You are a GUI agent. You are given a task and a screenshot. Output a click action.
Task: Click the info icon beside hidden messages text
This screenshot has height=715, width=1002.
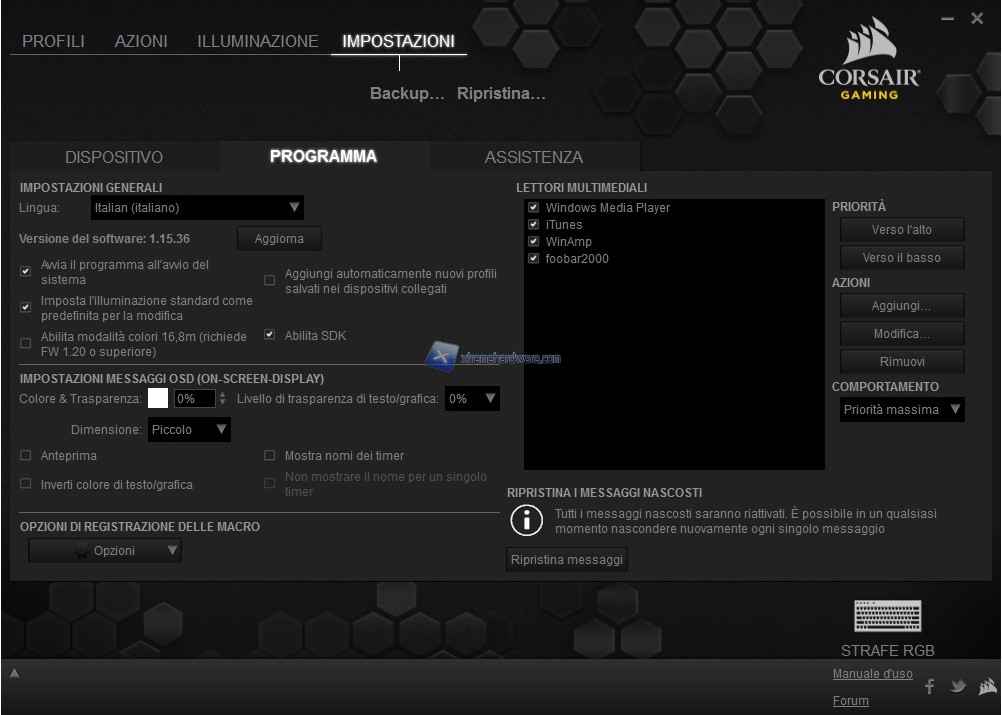[x=526, y=520]
